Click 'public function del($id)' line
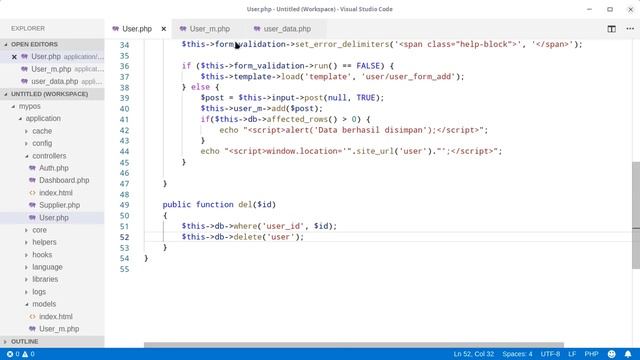This screenshot has width=640, height=360. tap(219, 204)
